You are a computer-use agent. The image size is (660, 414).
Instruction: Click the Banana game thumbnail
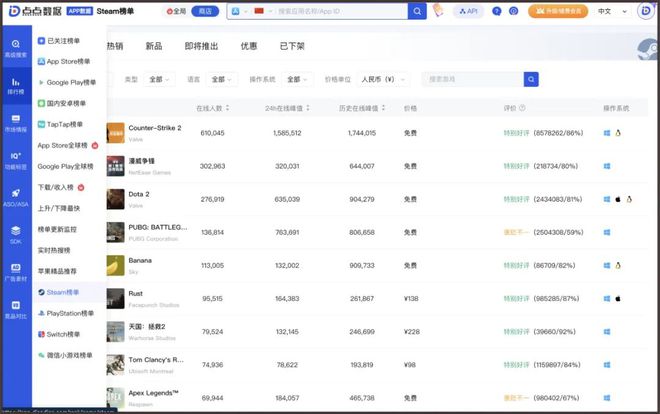tap(115, 265)
